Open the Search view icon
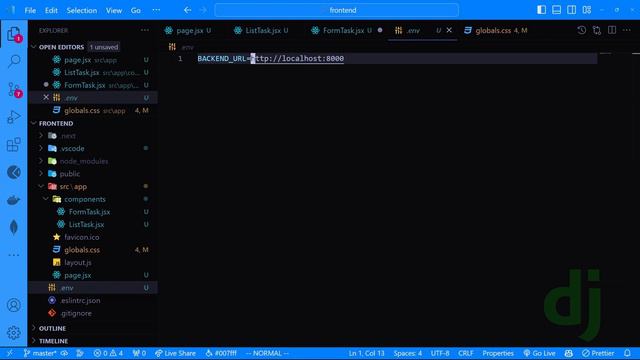Image resolution: width=640 pixels, height=360 pixels. click(13, 61)
